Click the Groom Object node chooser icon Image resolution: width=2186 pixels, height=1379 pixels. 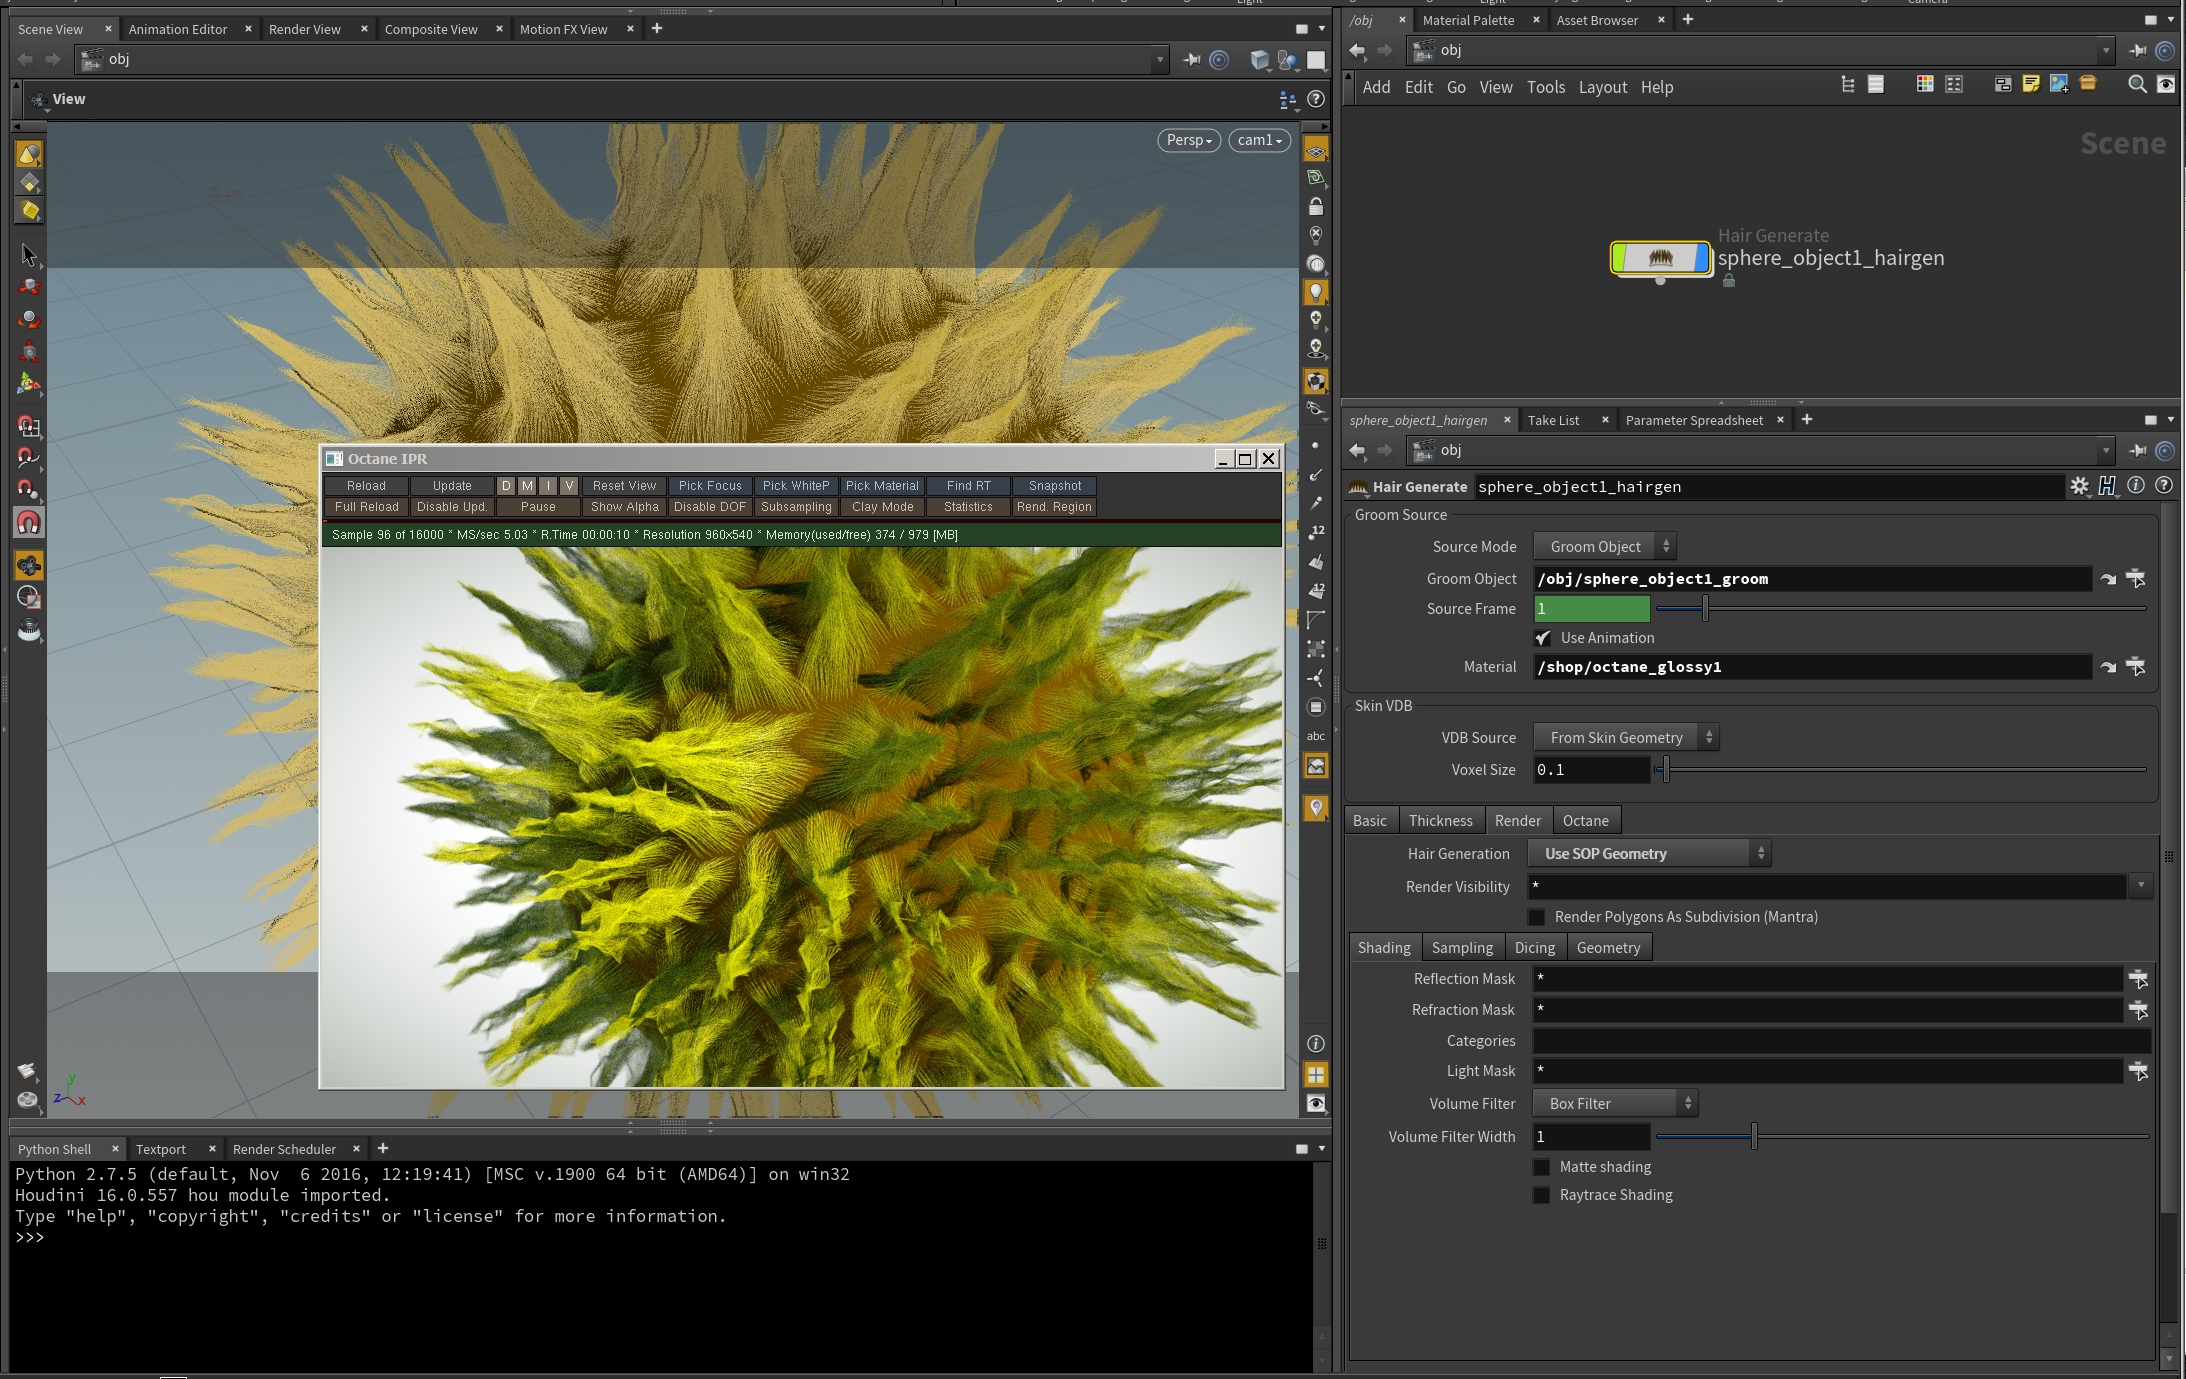[x=2135, y=578]
